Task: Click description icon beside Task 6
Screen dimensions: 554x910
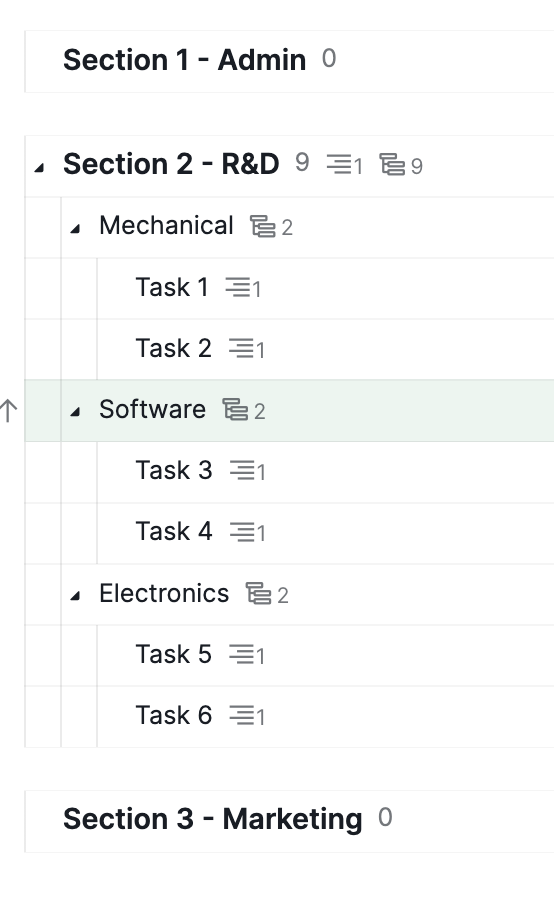Action: coord(242,716)
